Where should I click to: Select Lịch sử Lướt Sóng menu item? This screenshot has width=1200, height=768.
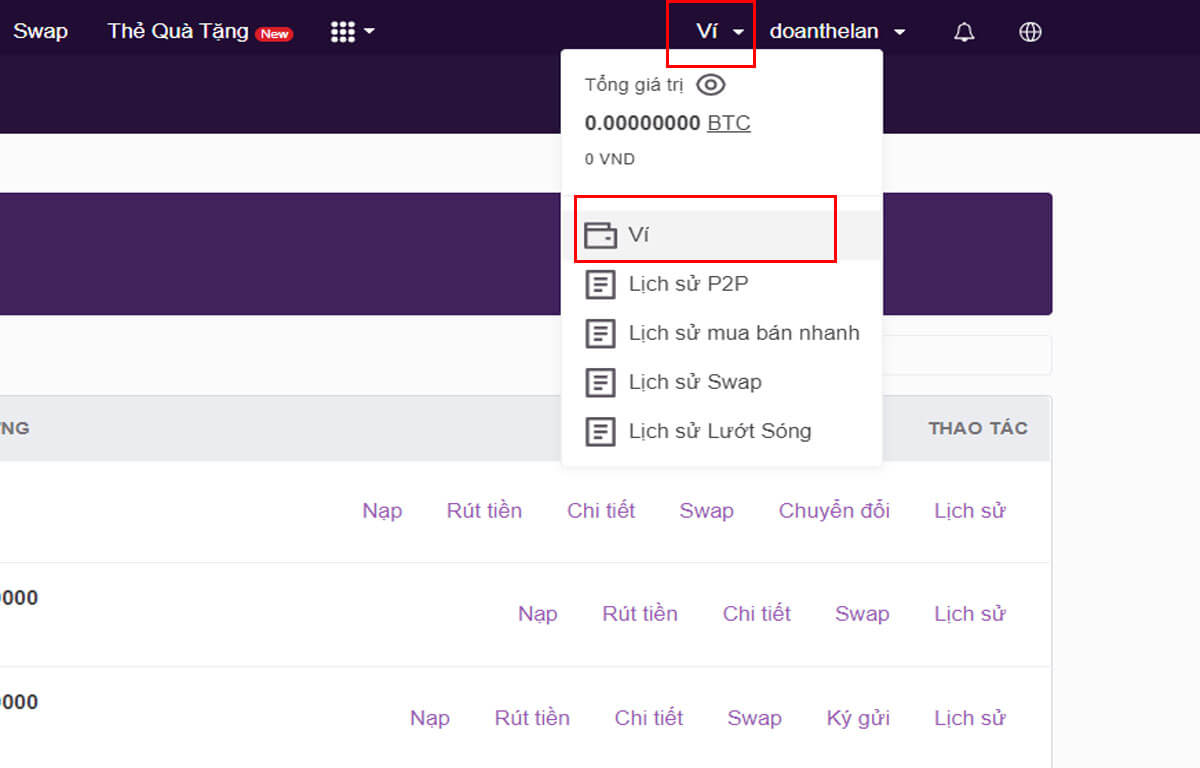719,431
